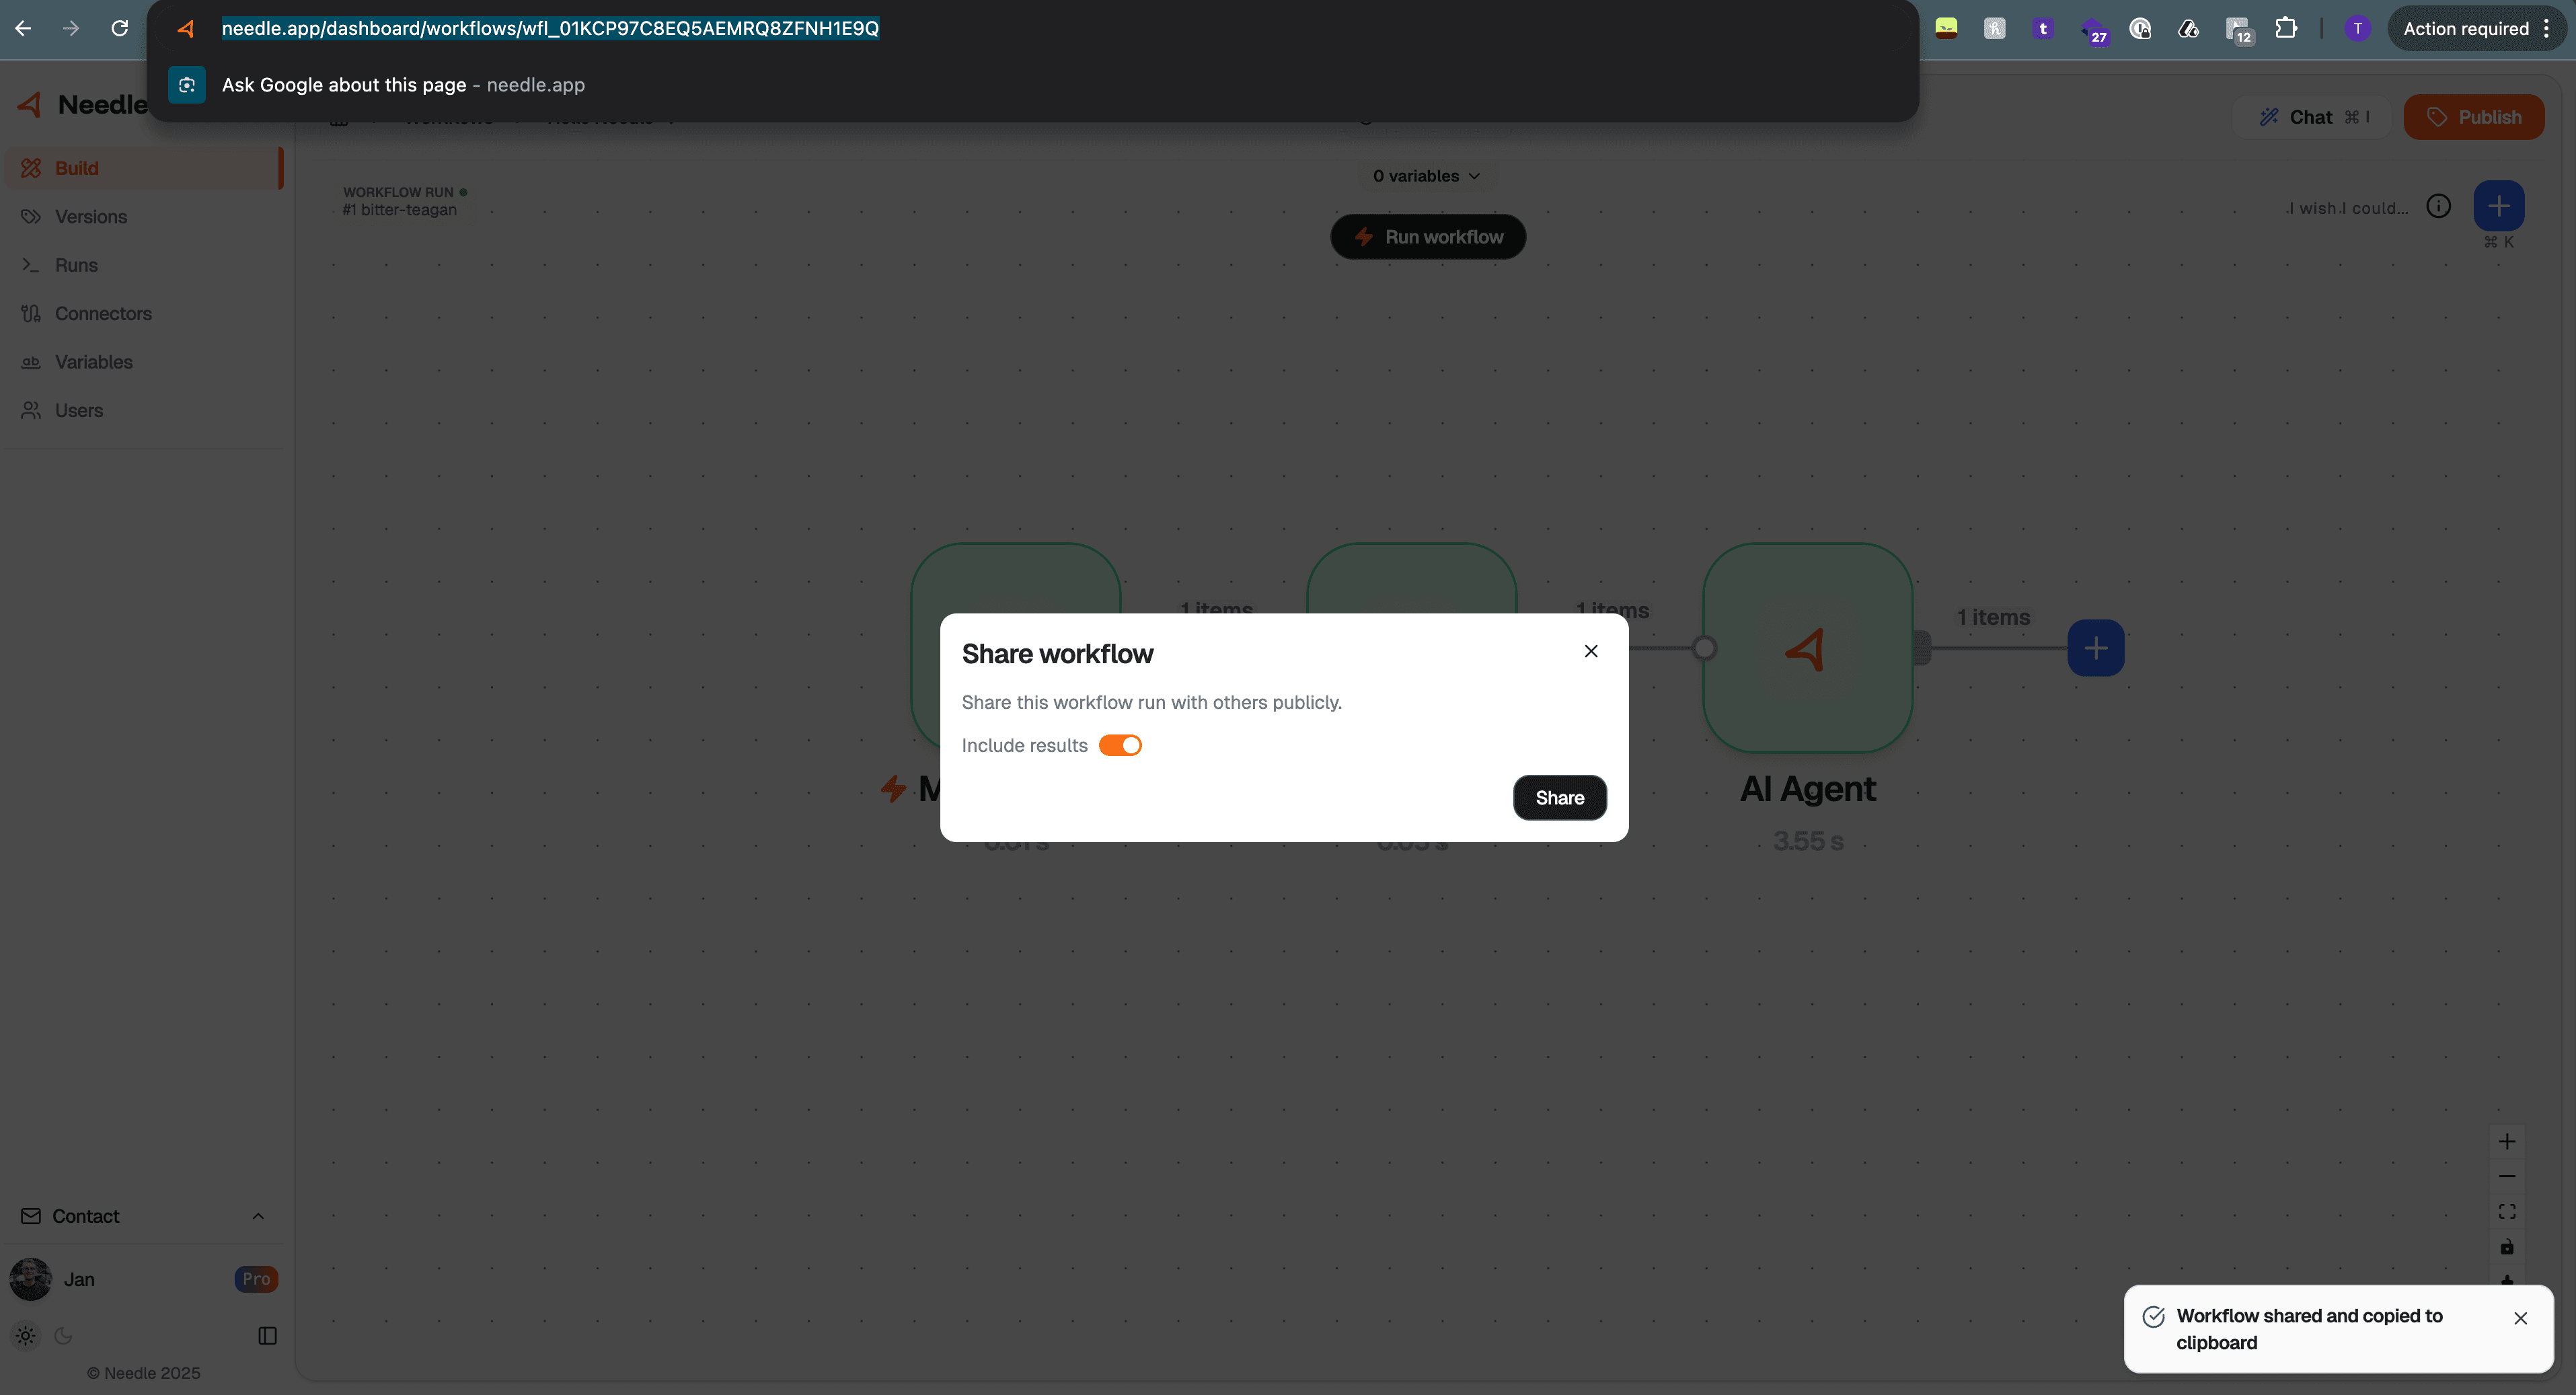This screenshot has width=2576, height=1395.
Task: Expand the Contact section chevron
Action: (x=258, y=1216)
